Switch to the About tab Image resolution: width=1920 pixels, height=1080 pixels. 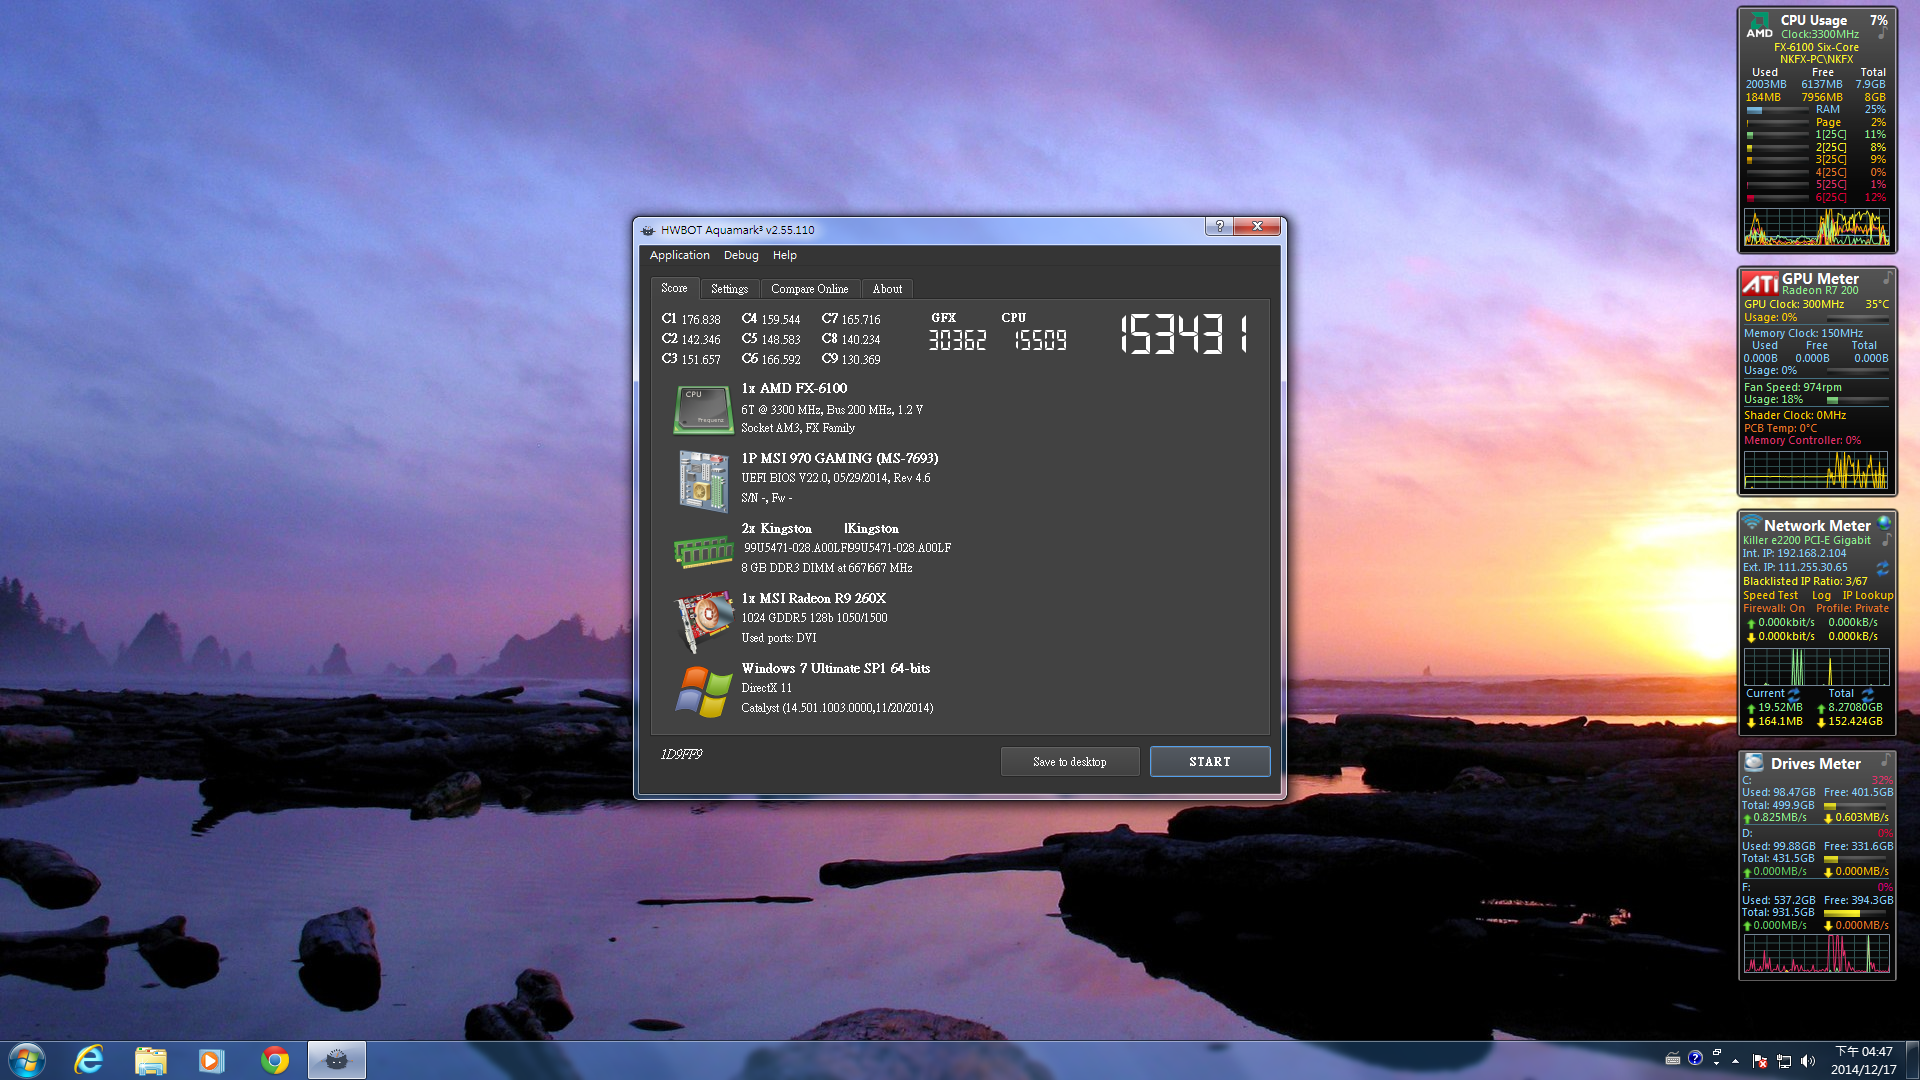tap(887, 289)
